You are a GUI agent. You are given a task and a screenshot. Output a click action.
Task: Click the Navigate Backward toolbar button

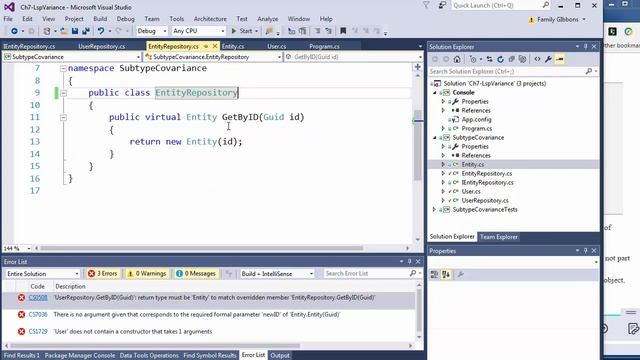[x=14, y=31]
